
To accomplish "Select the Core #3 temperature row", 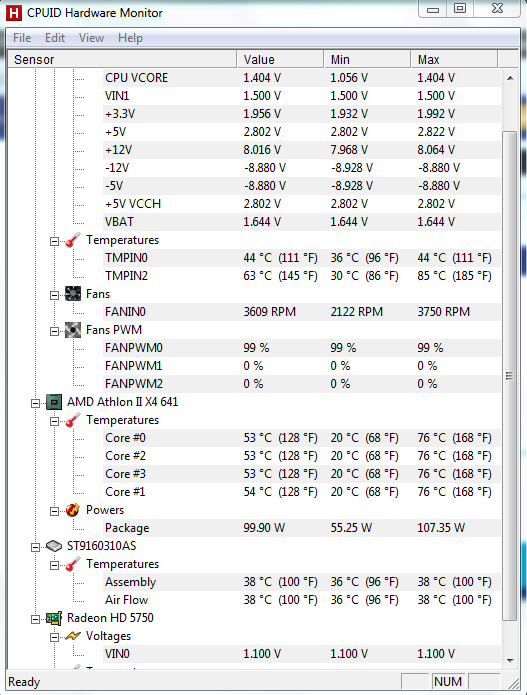I will (302, 474).
